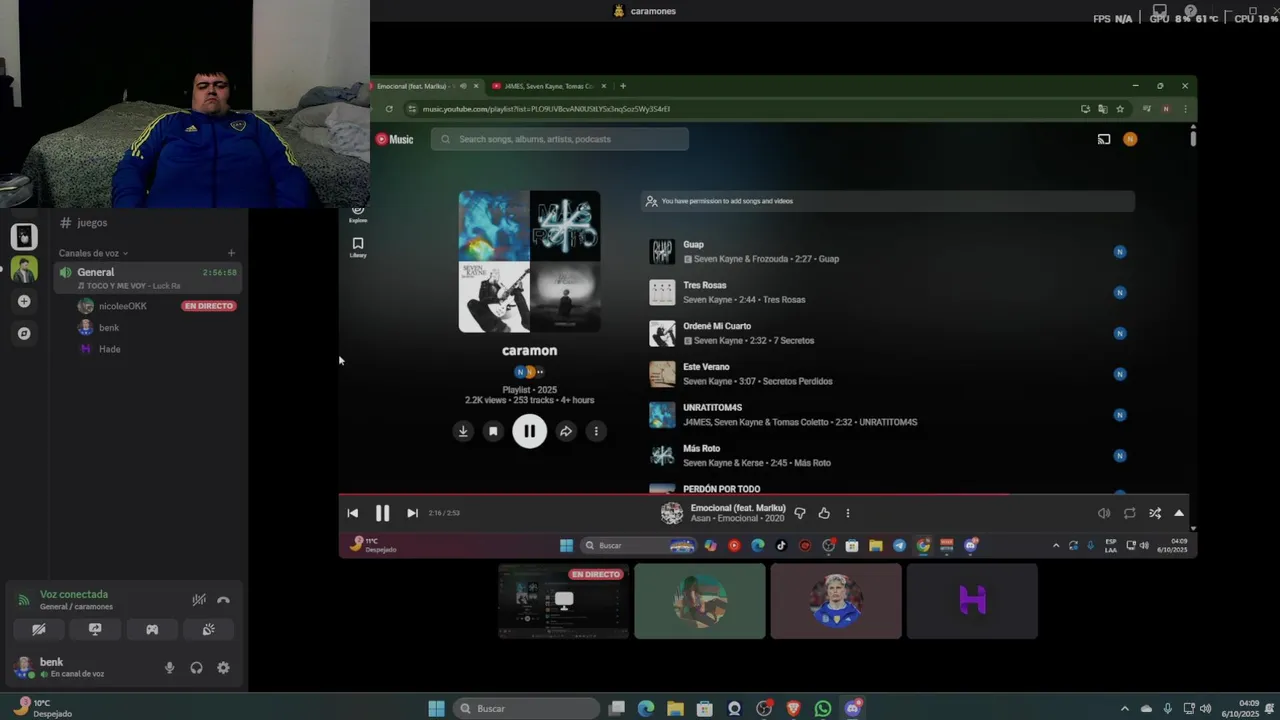The width and height of the screenshot is (1280, 720).
Task: Reload the YouTube Music page
Action: pos(389,109)
